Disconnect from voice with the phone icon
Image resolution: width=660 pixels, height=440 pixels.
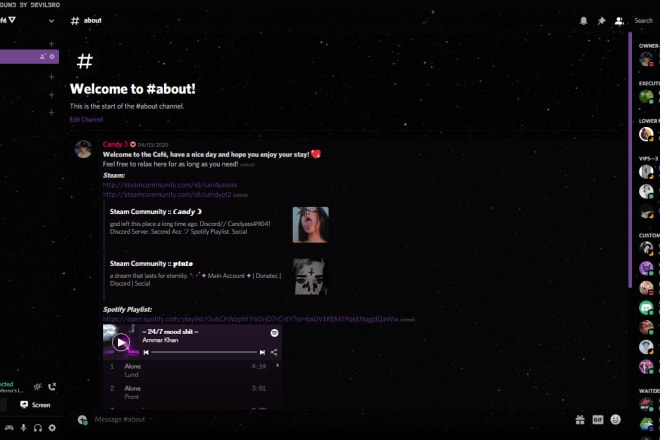[52, 387]
